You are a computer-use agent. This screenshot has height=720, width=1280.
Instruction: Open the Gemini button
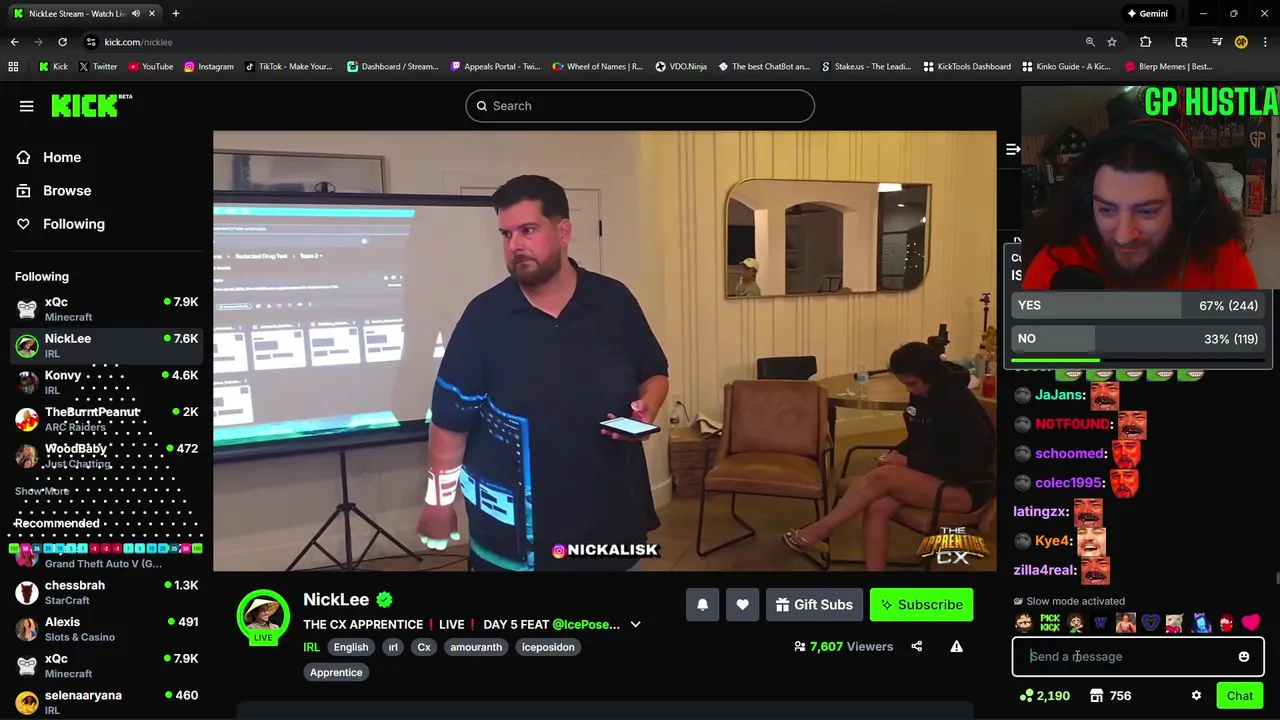[x=1147, y=13]
